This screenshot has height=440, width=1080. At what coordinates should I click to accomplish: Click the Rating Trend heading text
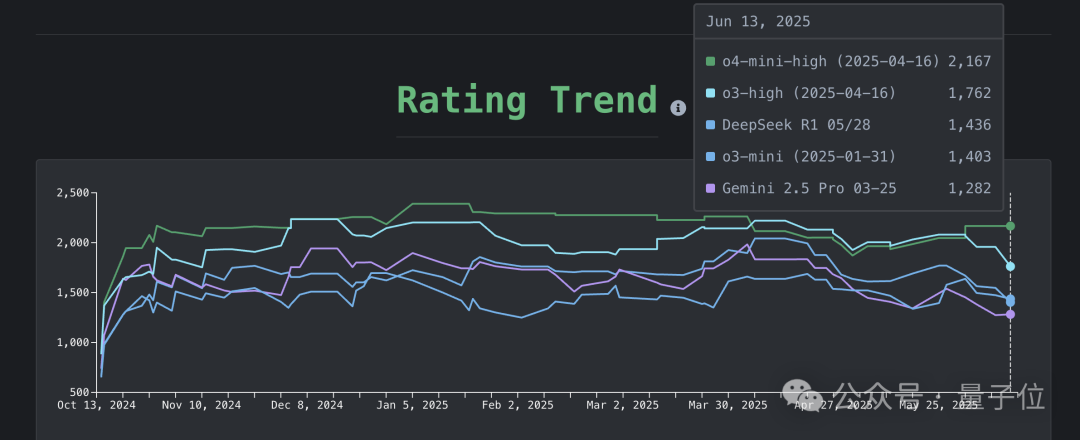[x=527, y=101]
